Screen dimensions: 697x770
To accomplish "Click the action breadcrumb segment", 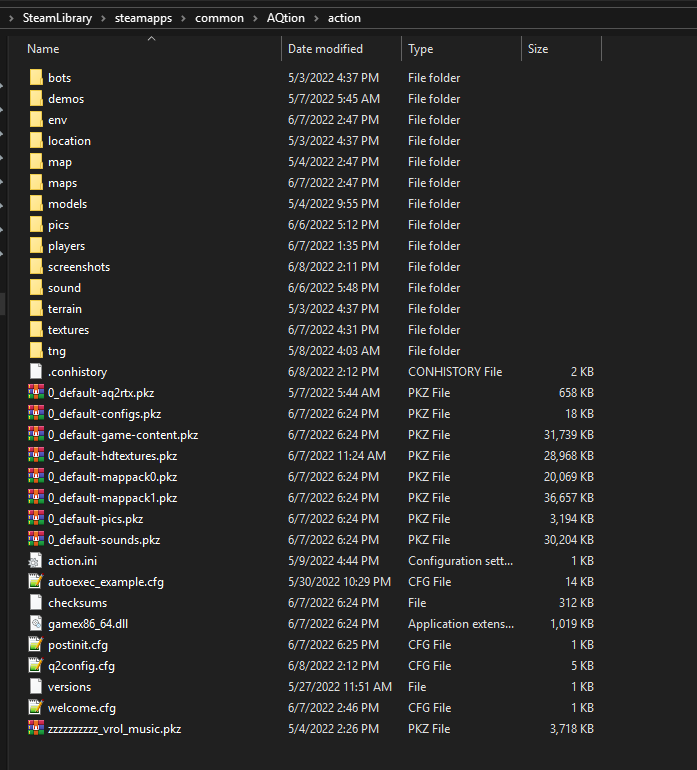I will [344, 18].
